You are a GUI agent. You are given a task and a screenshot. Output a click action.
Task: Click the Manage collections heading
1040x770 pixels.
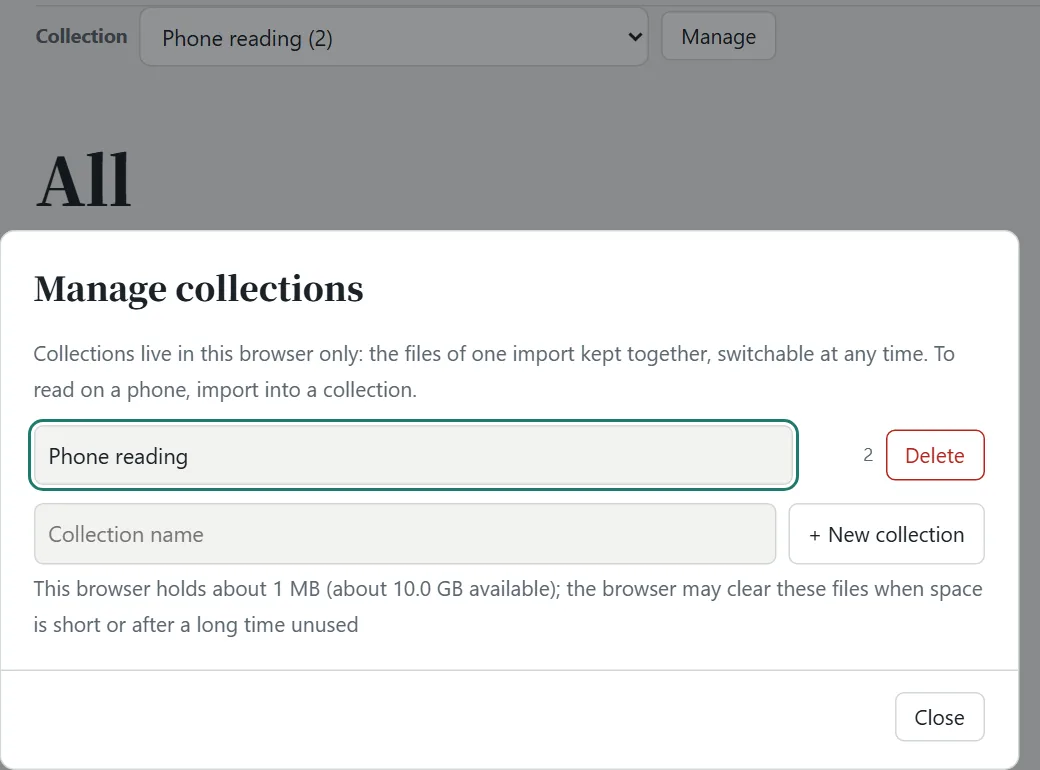pos(198,289)
